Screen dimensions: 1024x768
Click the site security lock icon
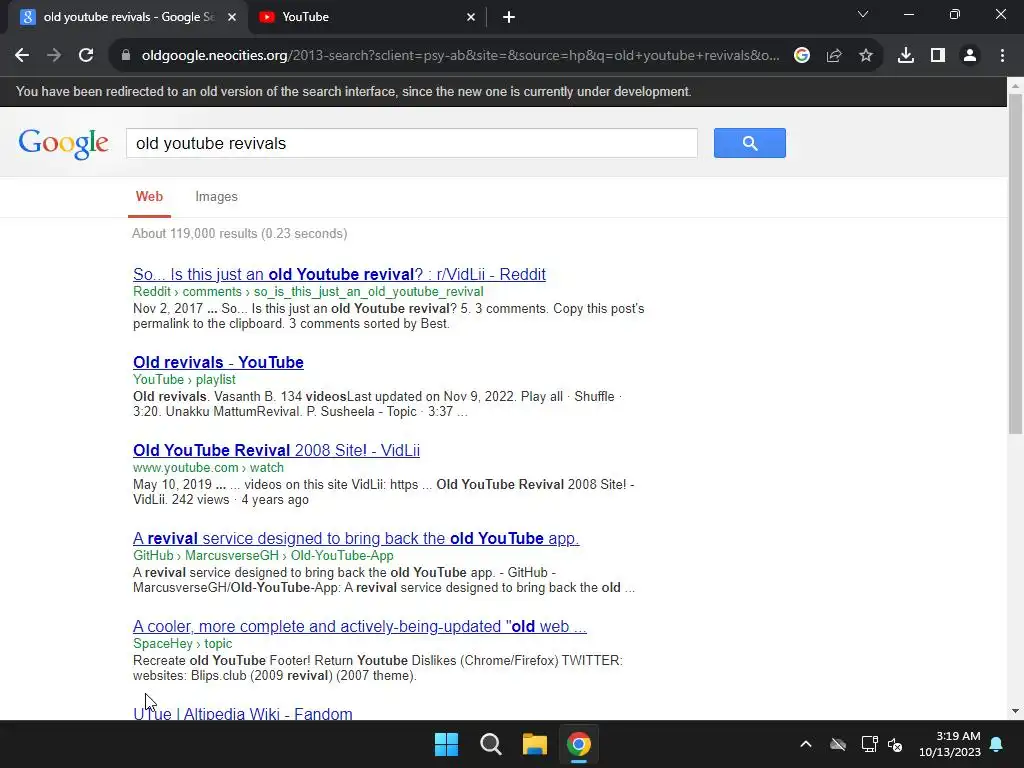126,56
